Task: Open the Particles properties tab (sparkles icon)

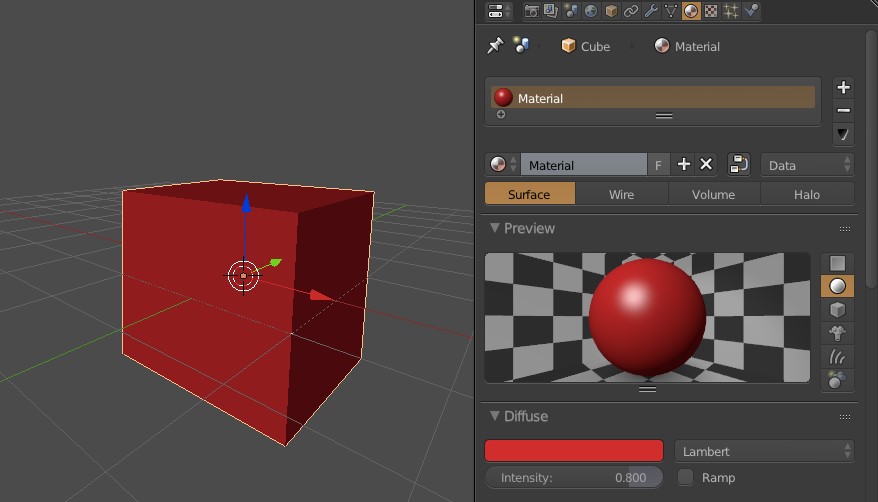Action: coord(731,11)
